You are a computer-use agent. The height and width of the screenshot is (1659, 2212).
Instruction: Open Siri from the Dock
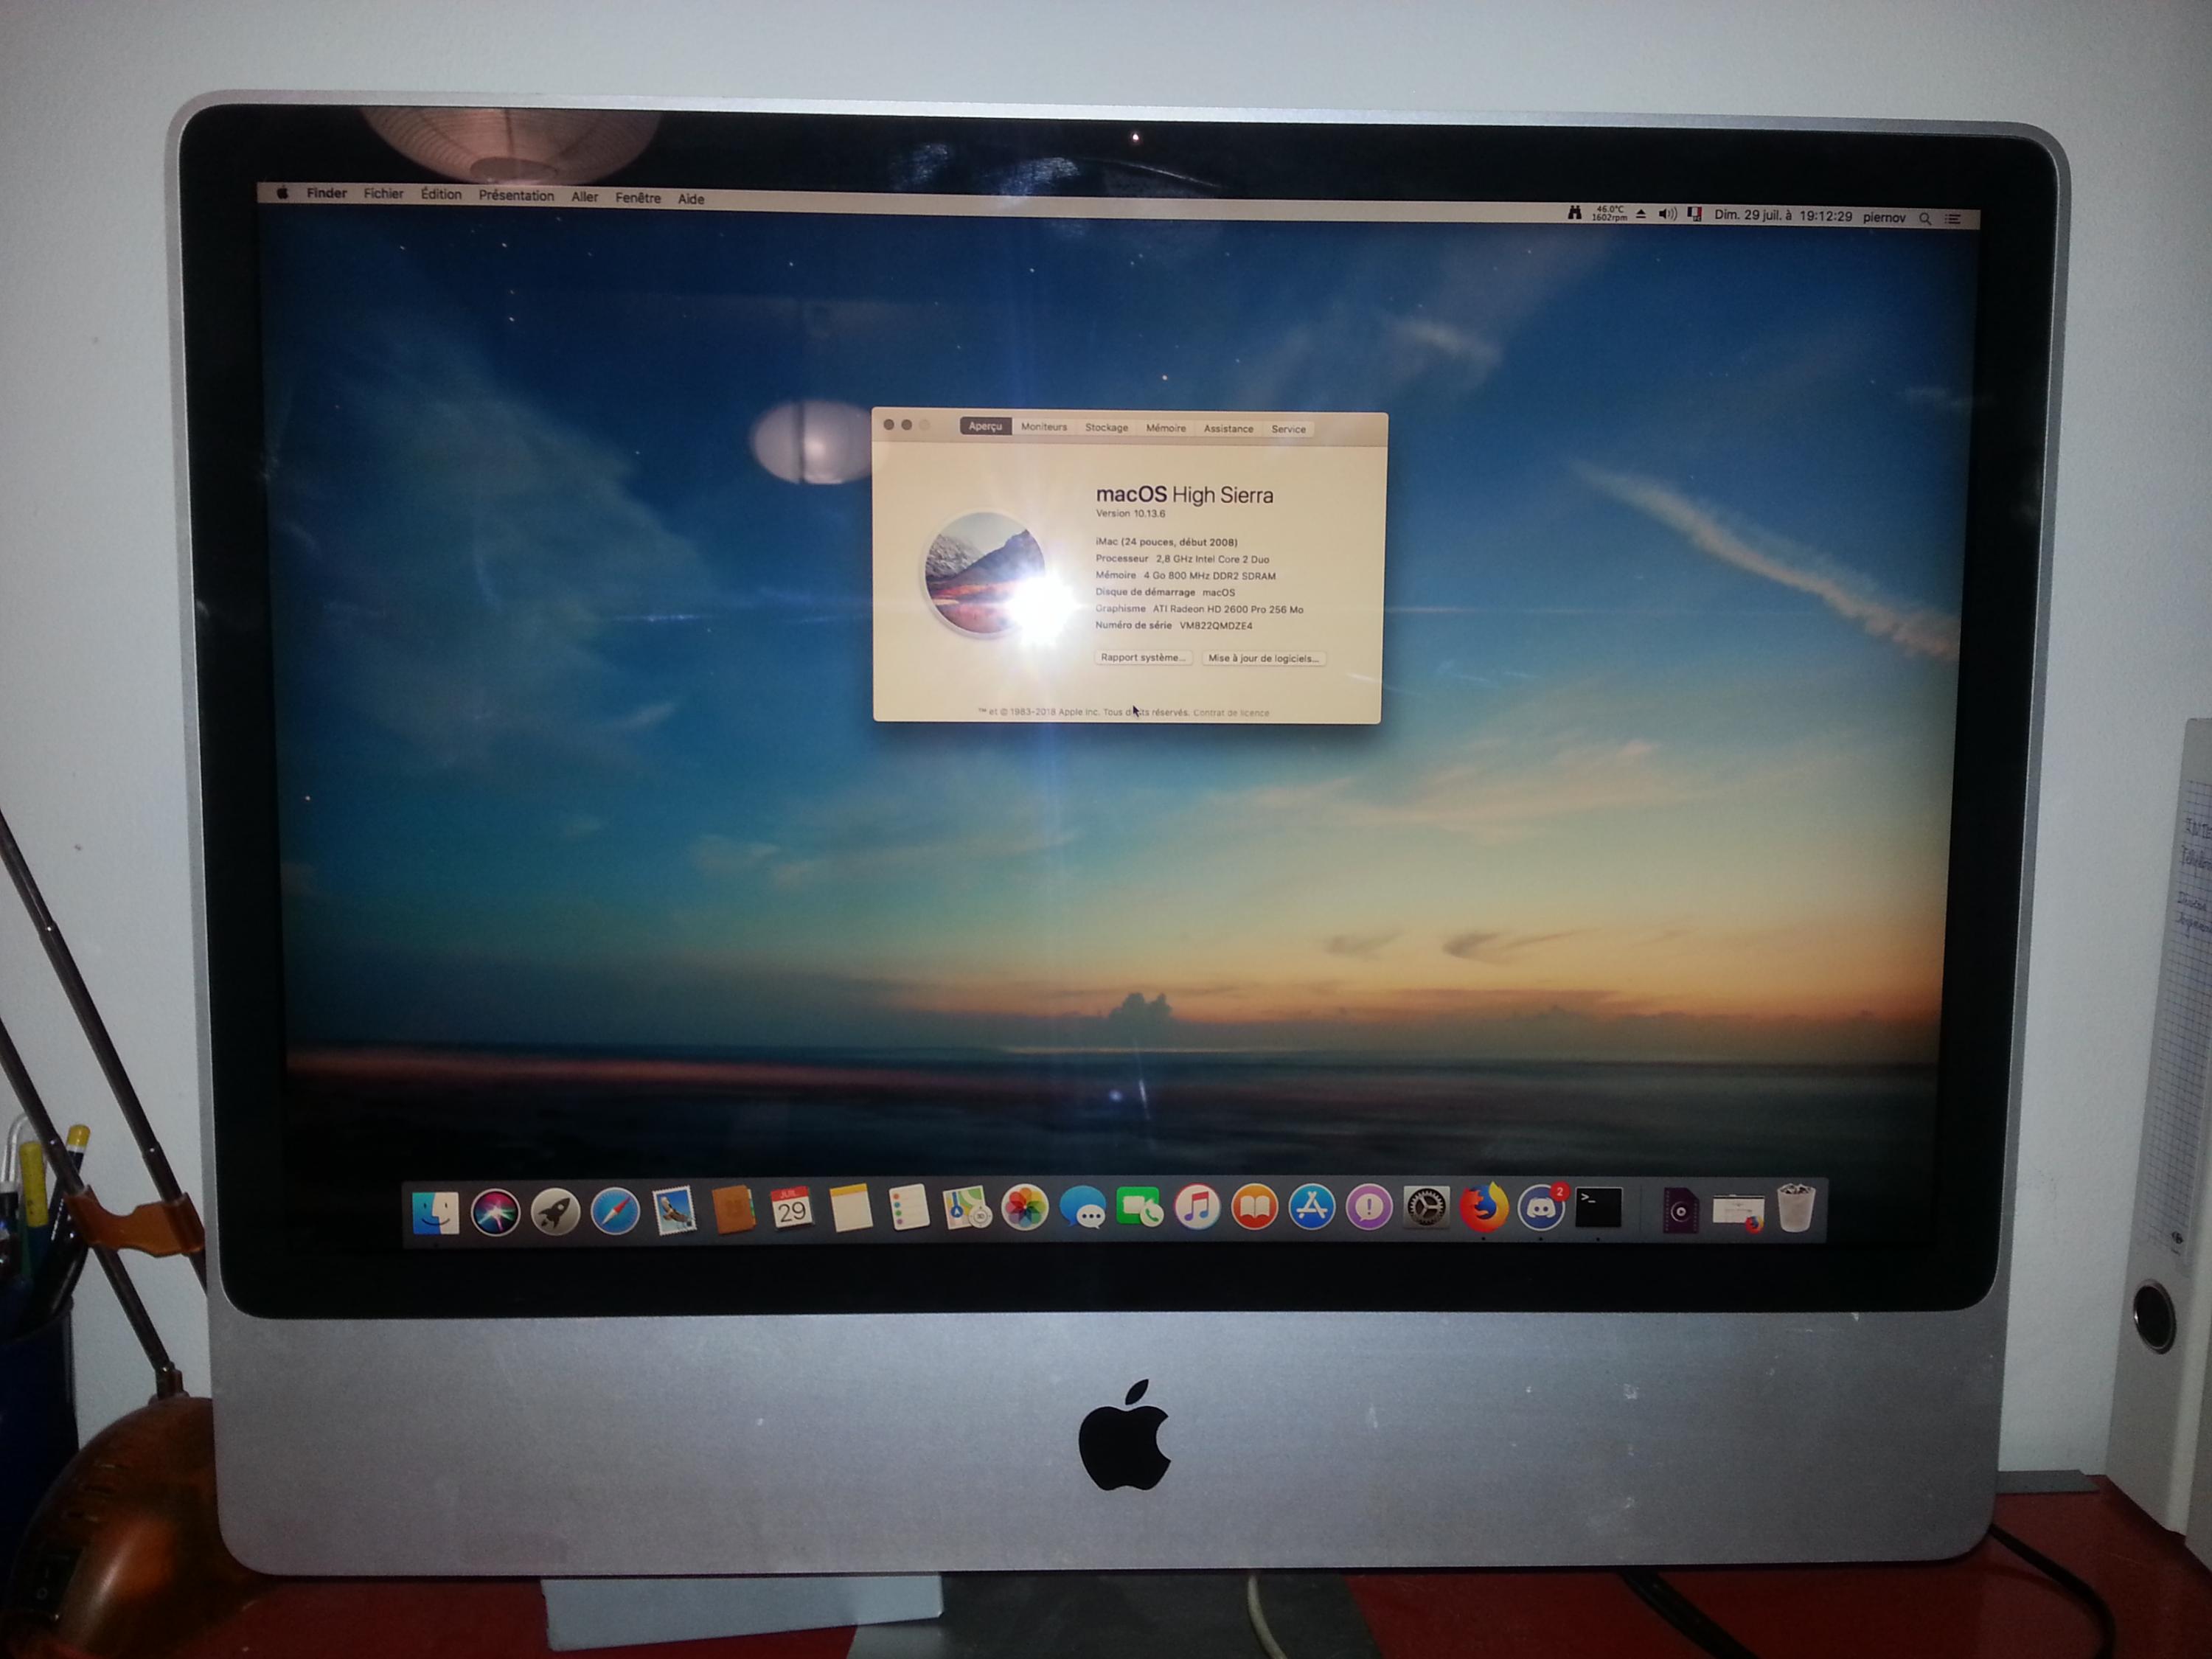(x=495, y=1212)
